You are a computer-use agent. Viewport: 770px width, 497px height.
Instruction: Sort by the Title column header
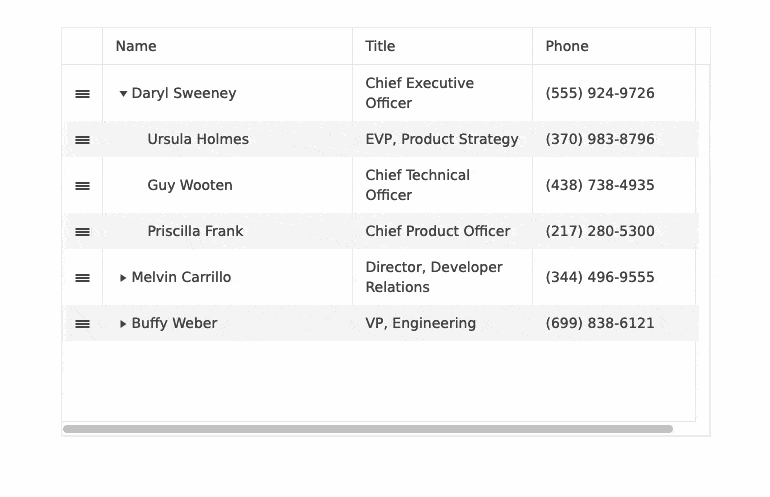(380, 46)
